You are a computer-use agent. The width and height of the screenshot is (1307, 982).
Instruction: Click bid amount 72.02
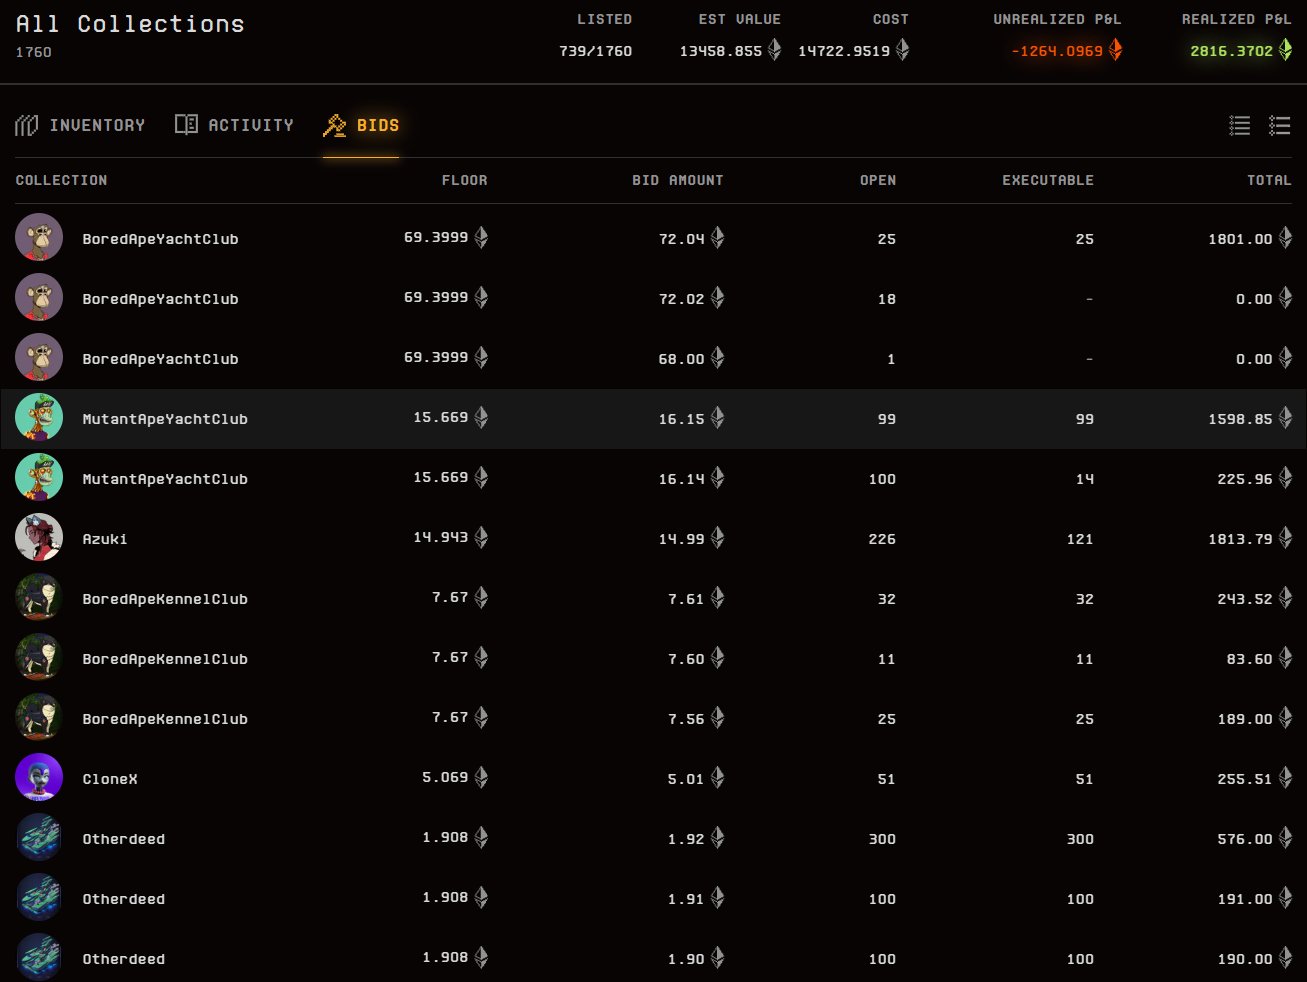click(682, 299)
